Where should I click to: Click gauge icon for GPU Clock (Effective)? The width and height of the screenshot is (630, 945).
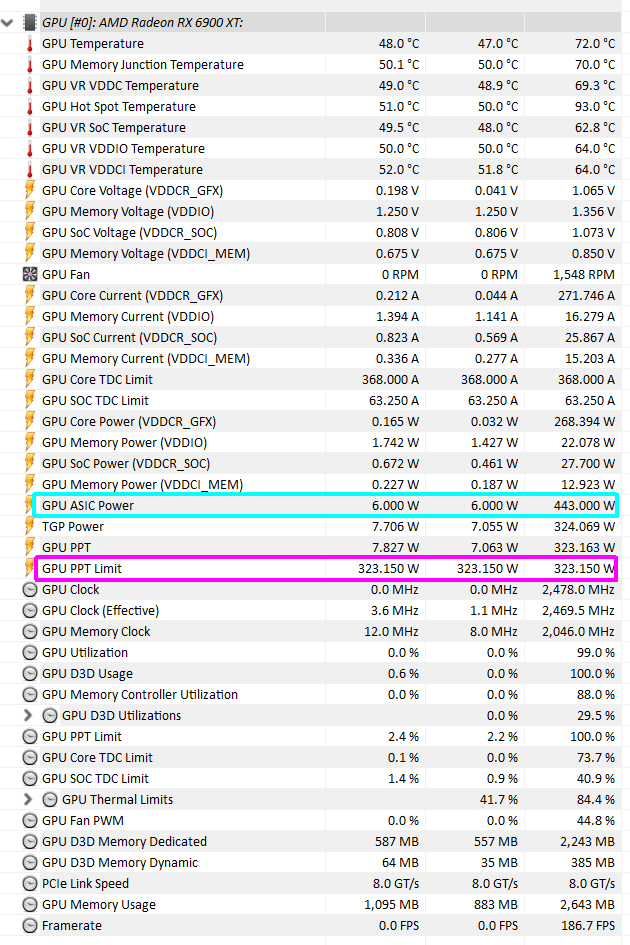coord(30,611)
